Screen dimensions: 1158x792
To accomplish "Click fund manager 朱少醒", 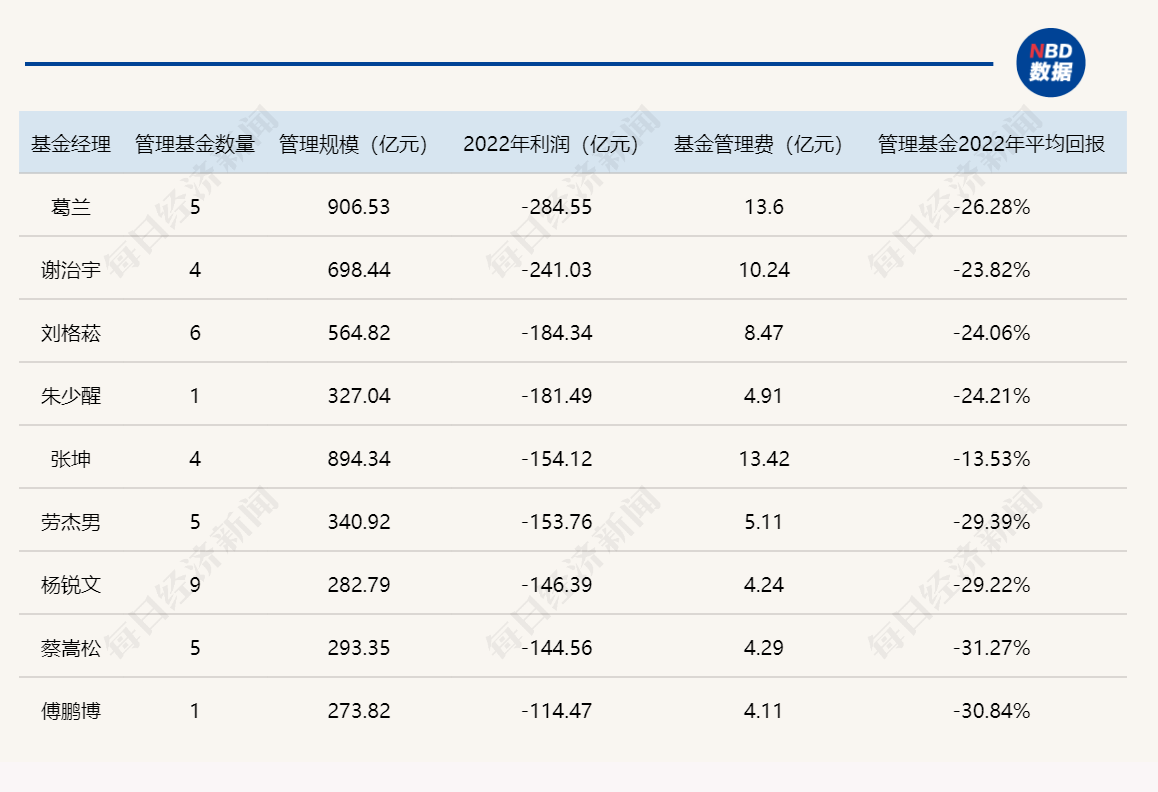I will (x=71, y=396).
